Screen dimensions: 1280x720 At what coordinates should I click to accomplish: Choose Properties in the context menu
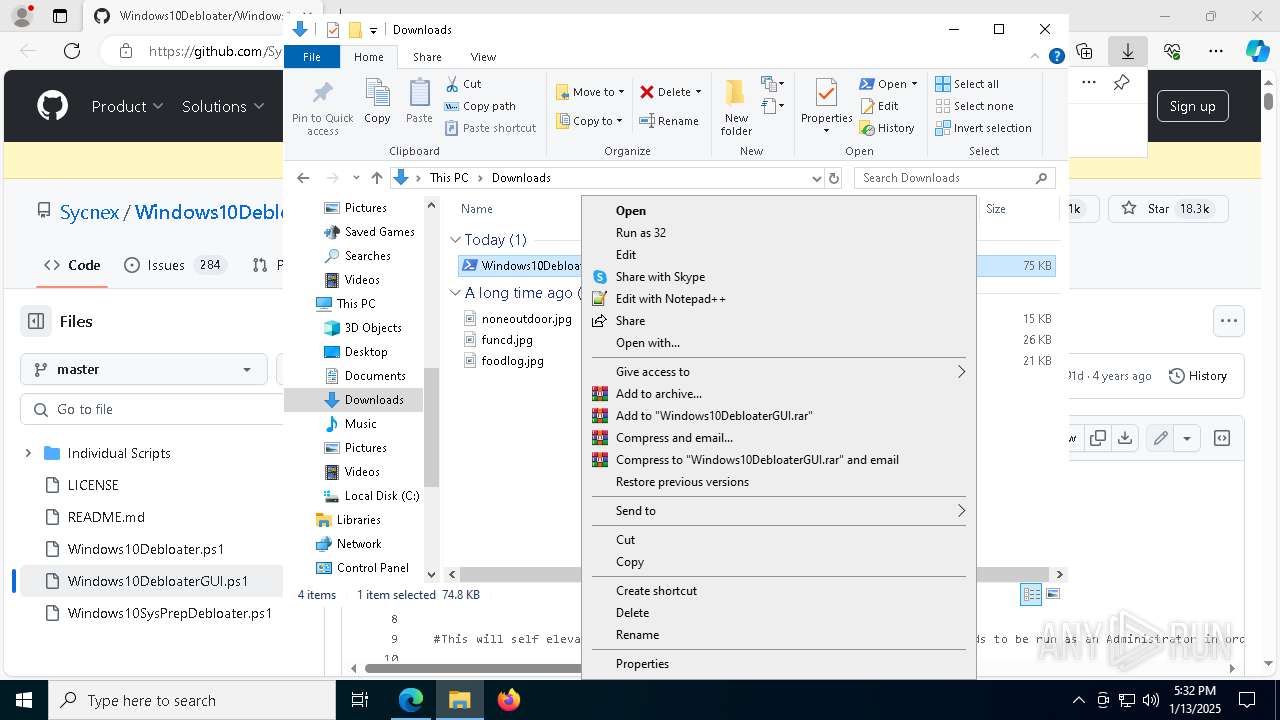777,664
